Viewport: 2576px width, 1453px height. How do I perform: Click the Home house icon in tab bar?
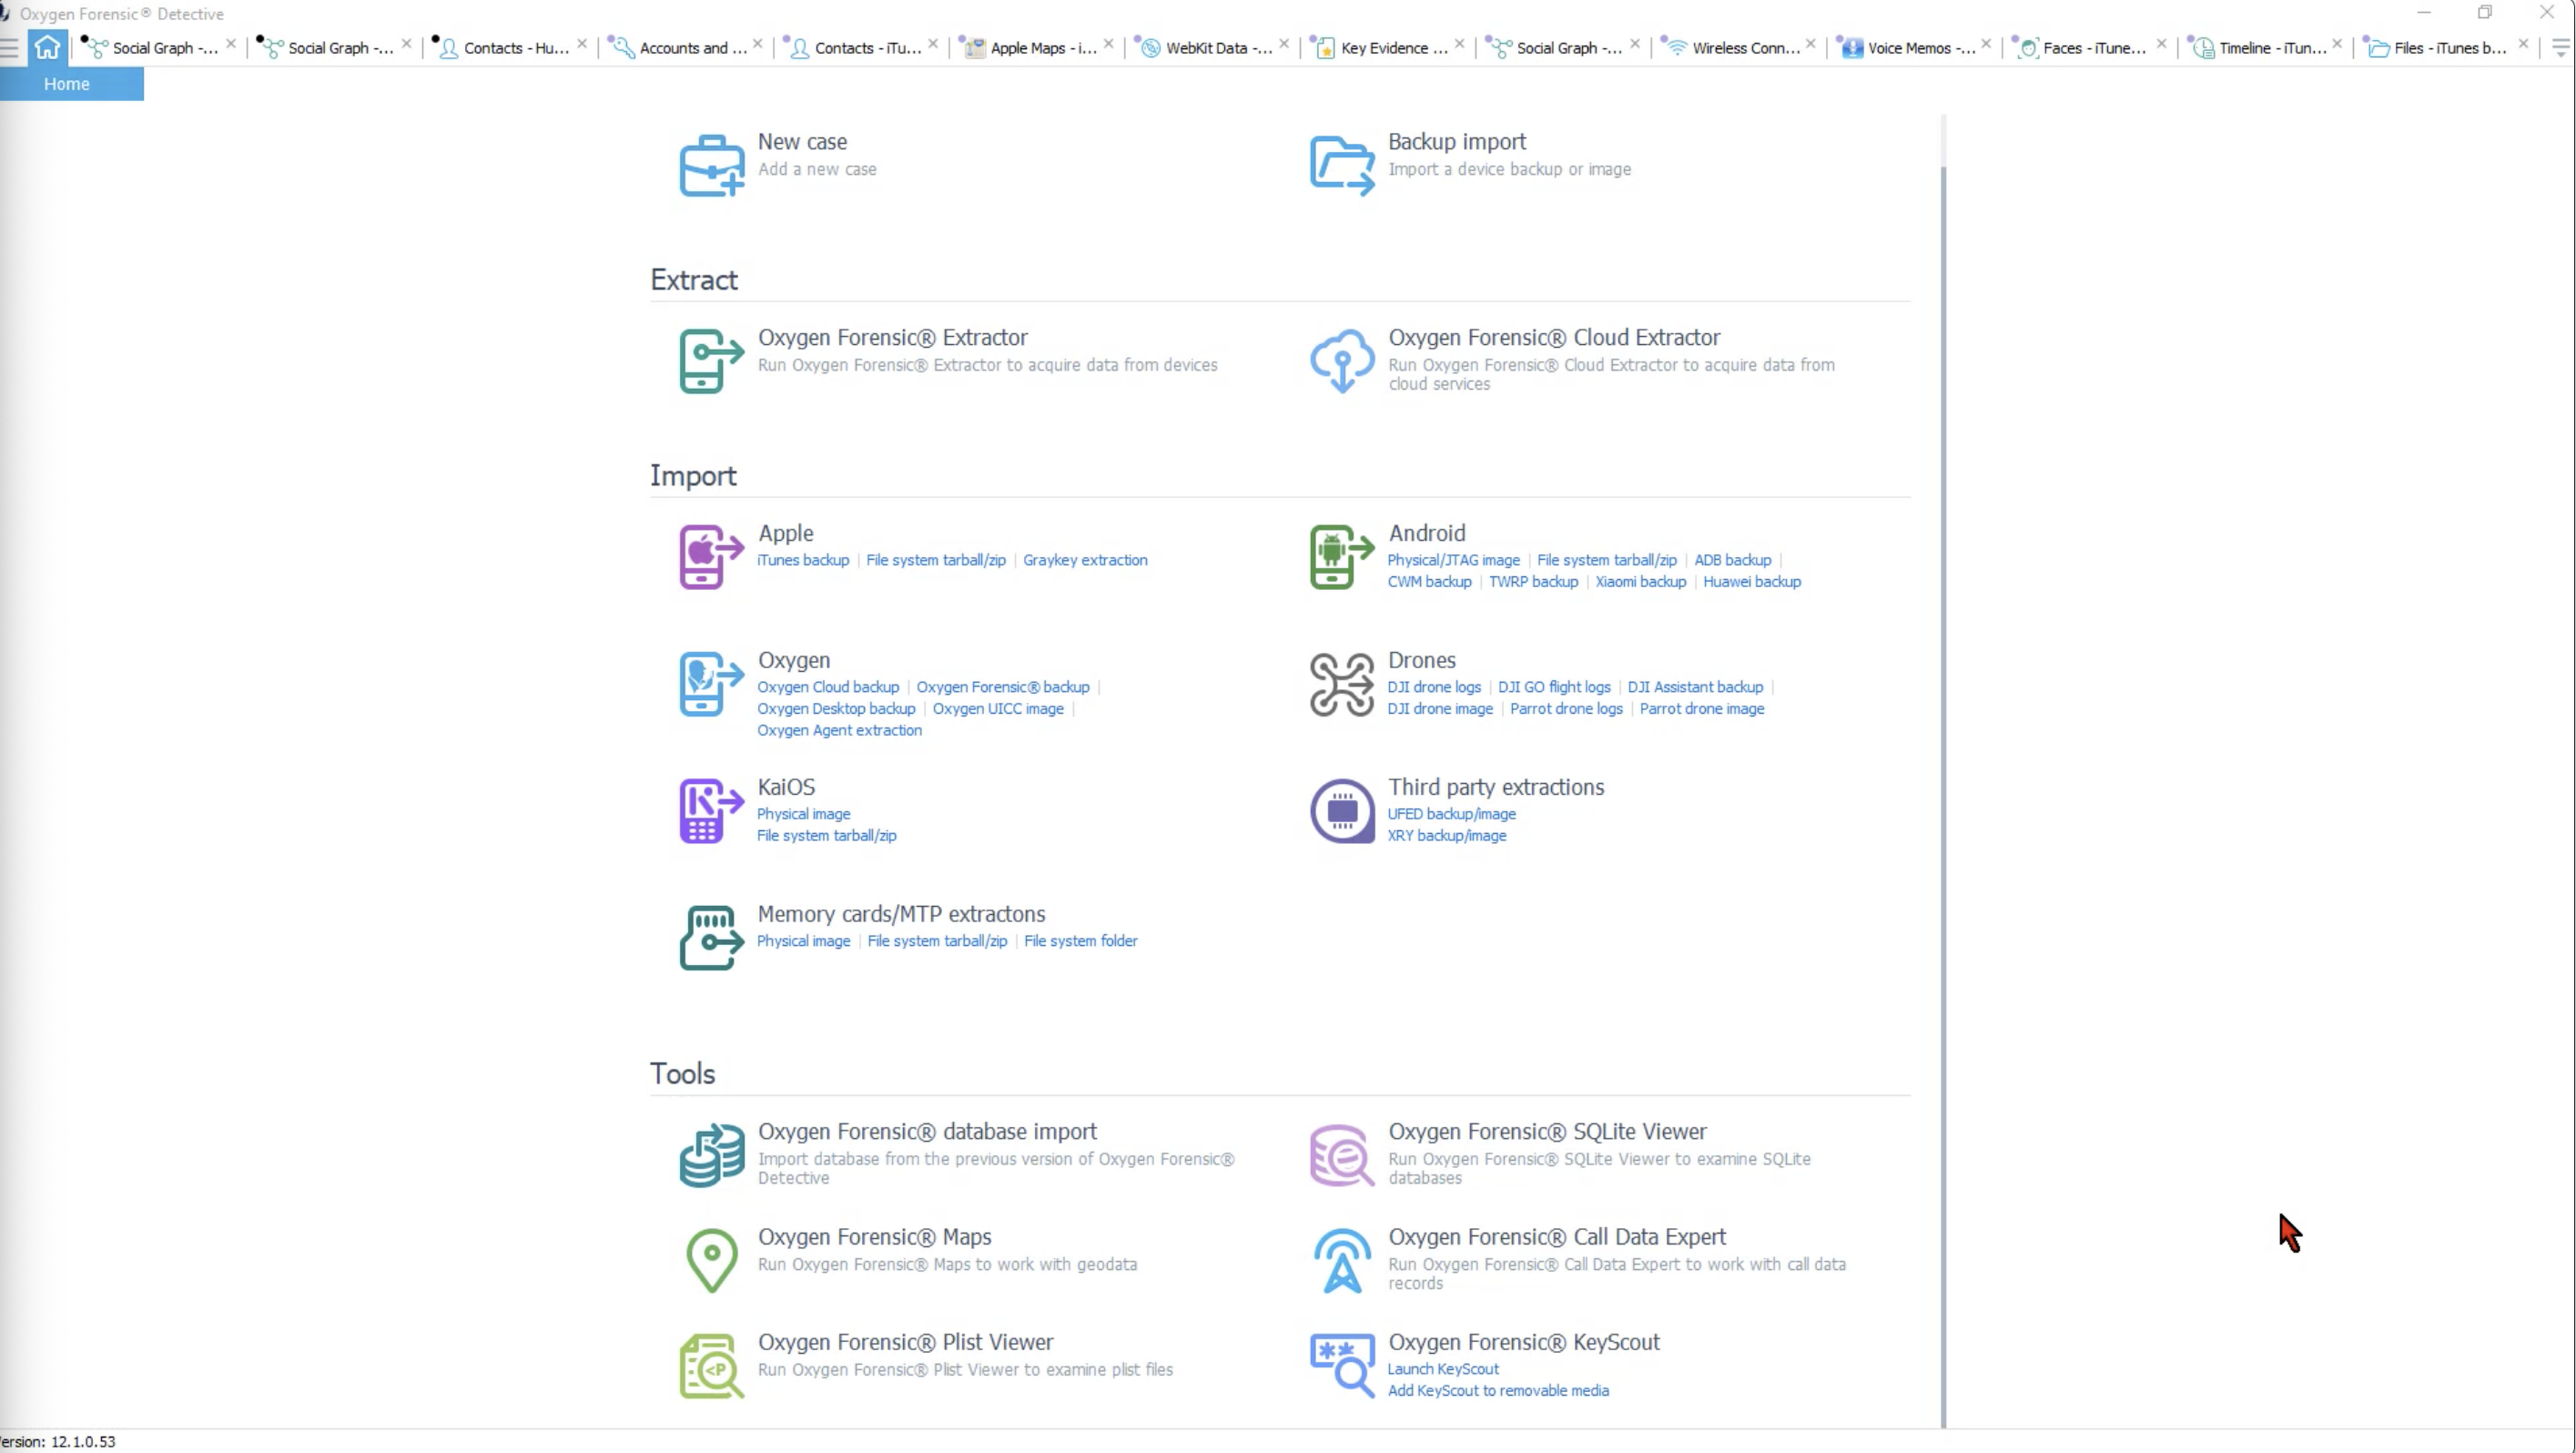coord(47,47)
